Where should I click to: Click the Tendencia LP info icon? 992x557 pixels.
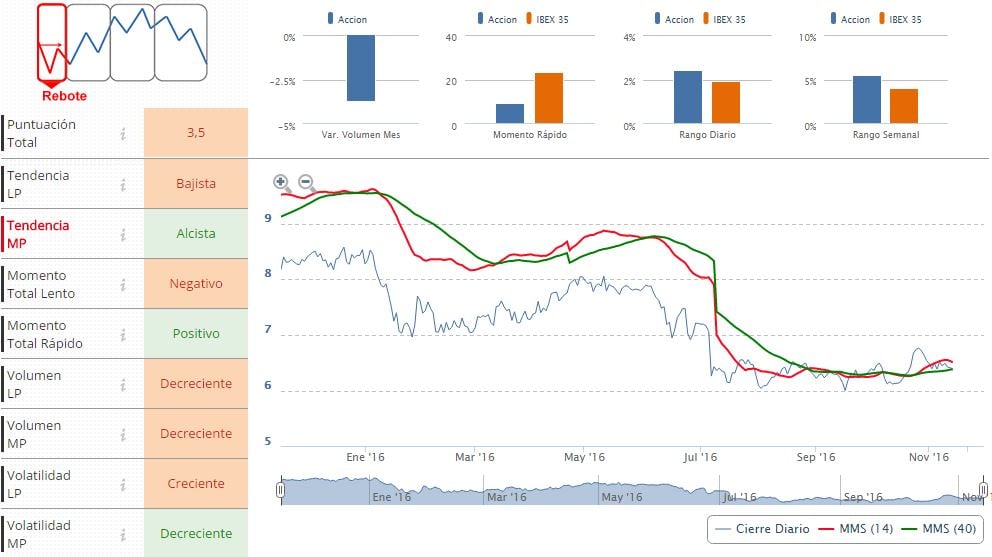click(122, 184)
